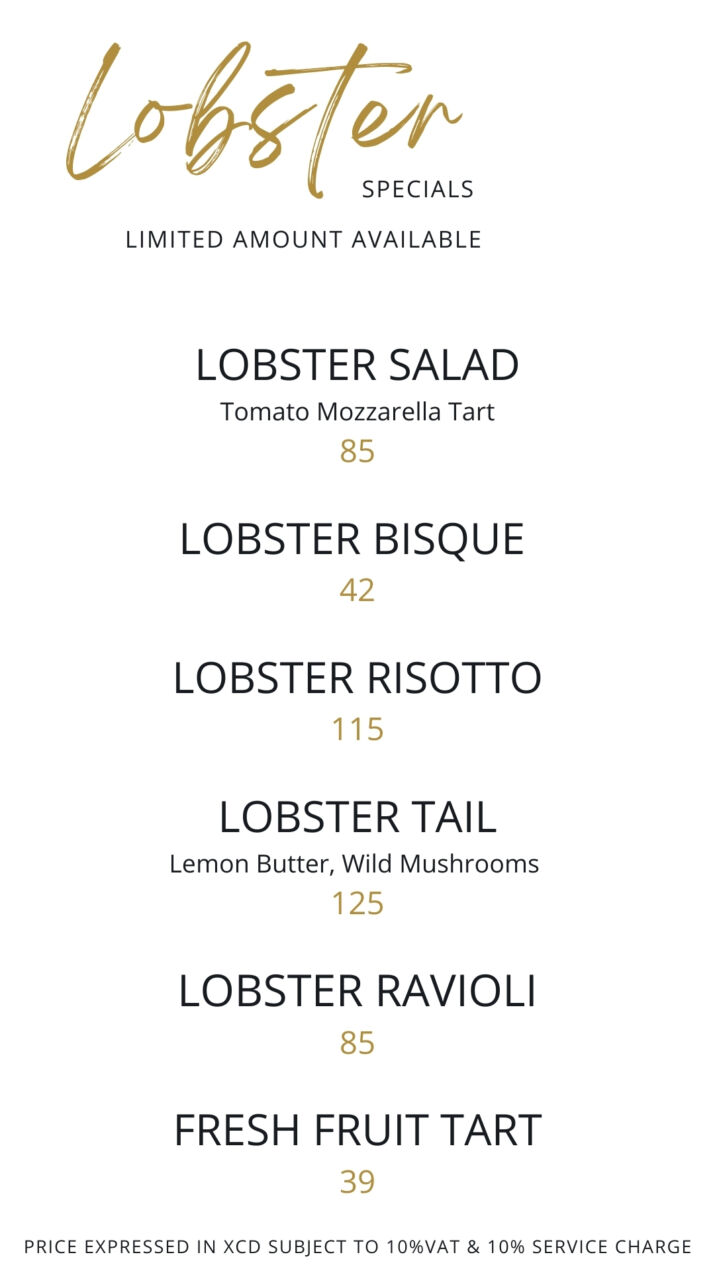Select the LOBSTER BISQUE menu item
715x1271 pixels.
pos(352,540)
